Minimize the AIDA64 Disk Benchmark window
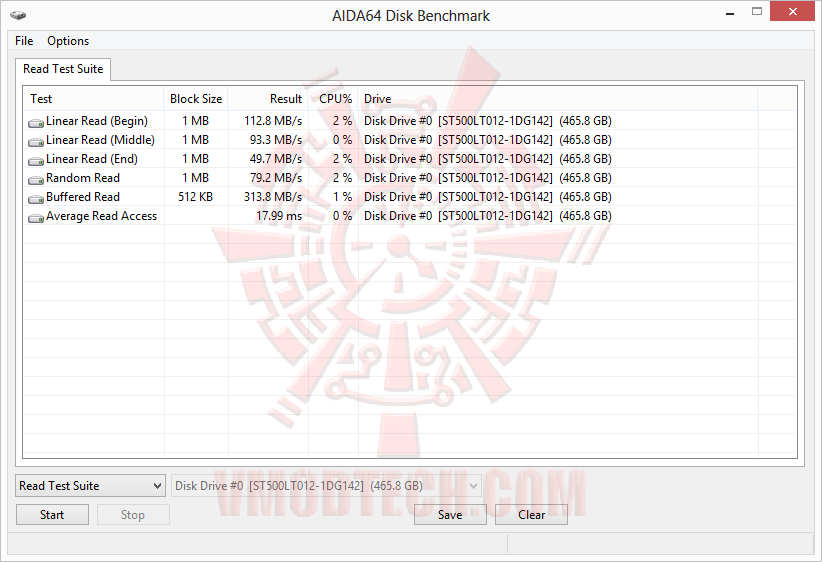The width and height of the screenshot is (822, 562). [730, 12]
